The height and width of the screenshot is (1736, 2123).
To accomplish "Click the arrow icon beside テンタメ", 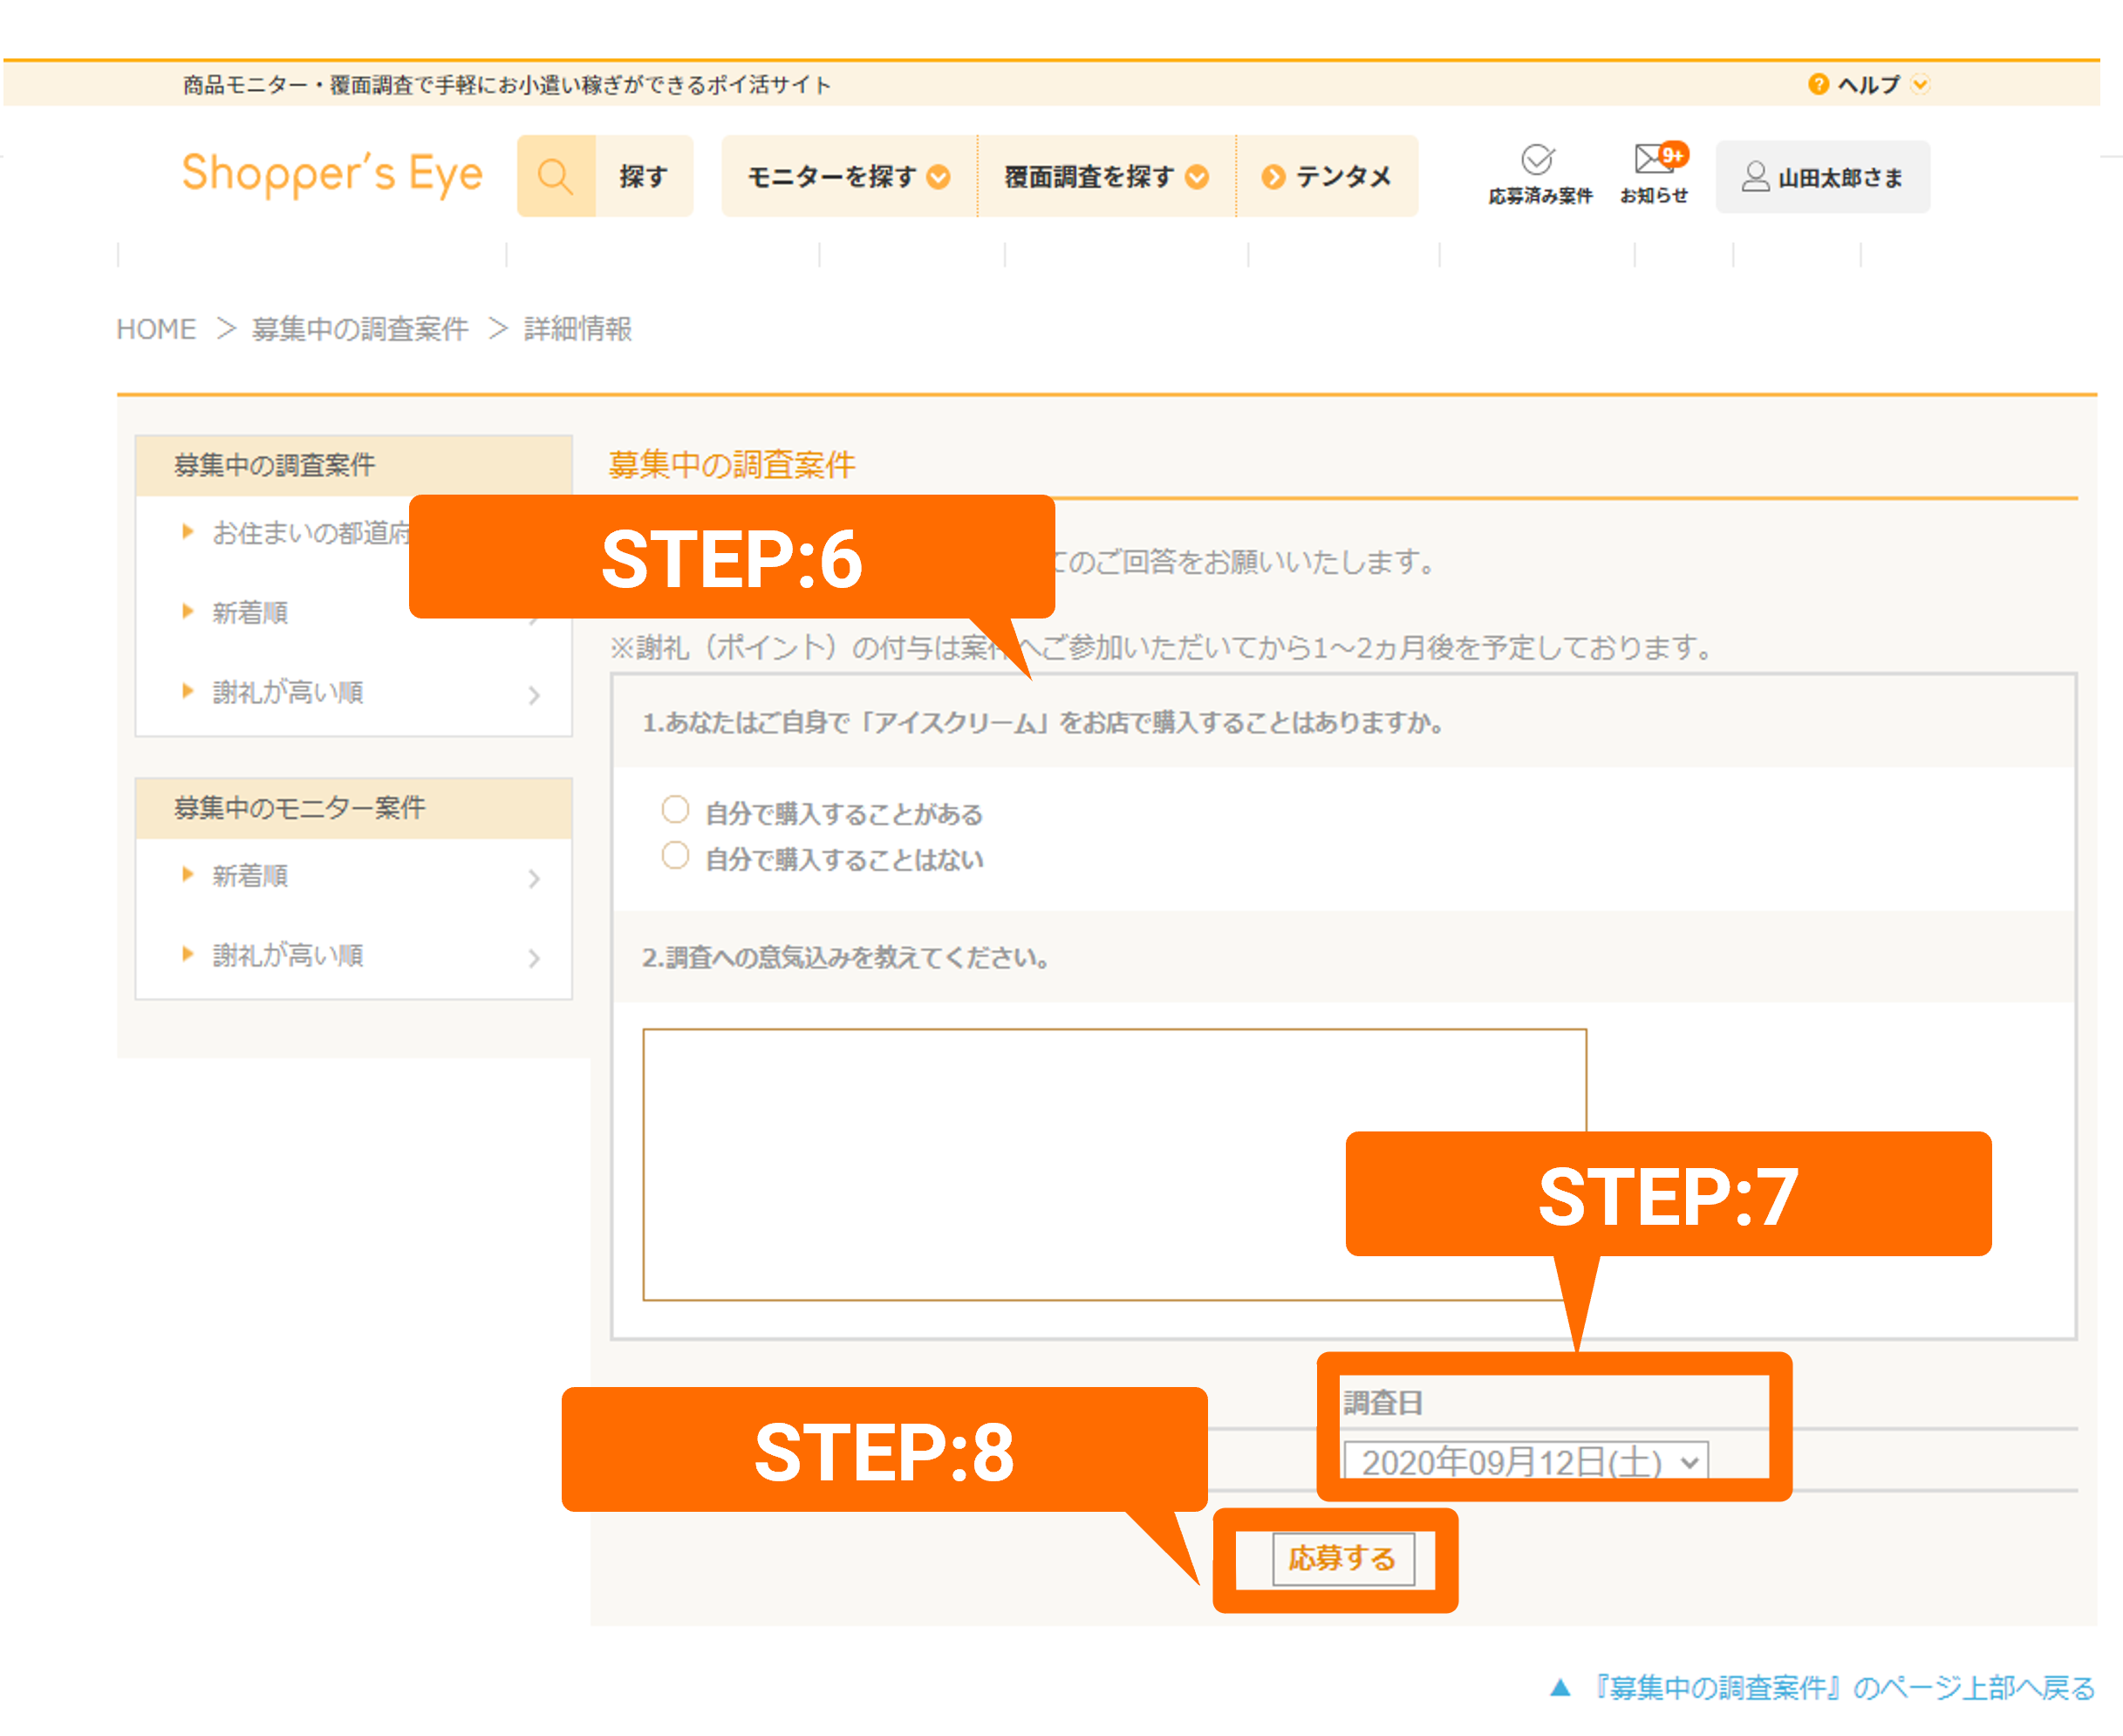I will coord(1273,177).
